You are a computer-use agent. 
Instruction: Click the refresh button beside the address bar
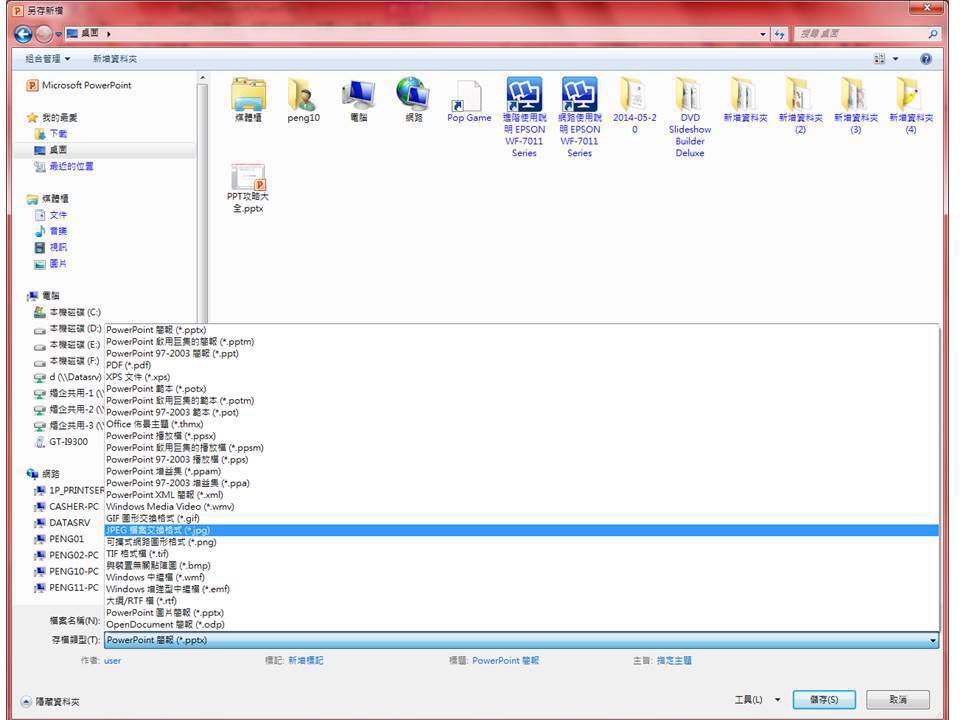(779, 34)
